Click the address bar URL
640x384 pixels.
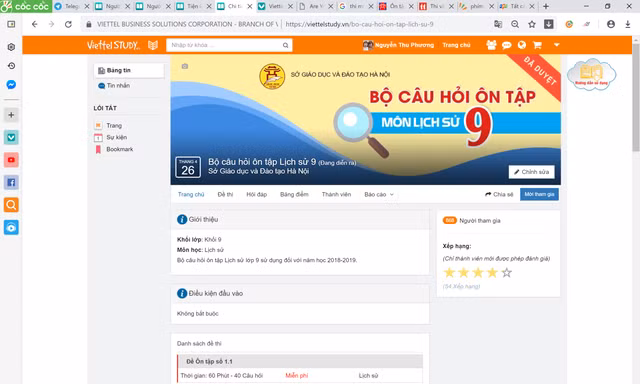click(x=359, y=24)
